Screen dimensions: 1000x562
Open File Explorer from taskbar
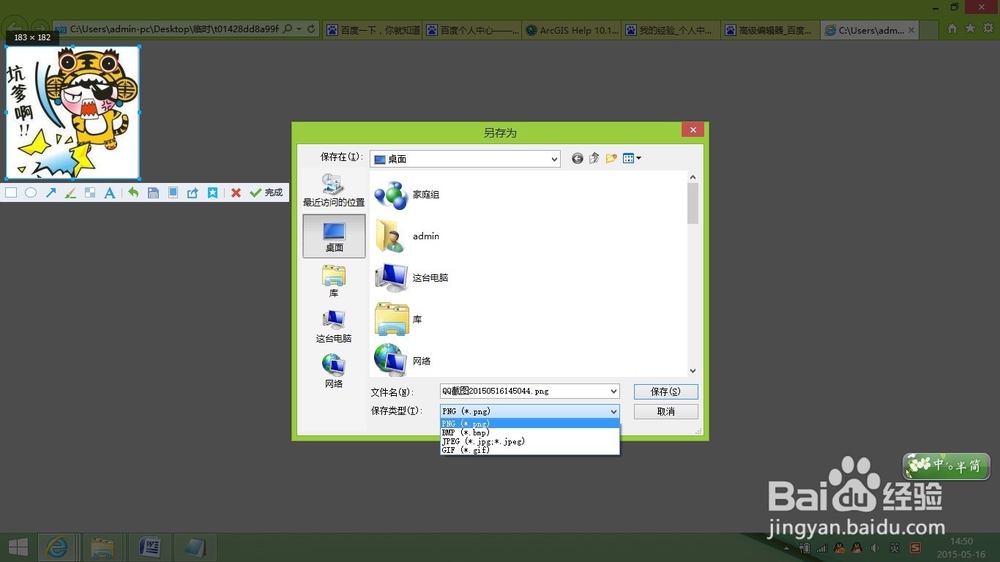pos(102,547)
